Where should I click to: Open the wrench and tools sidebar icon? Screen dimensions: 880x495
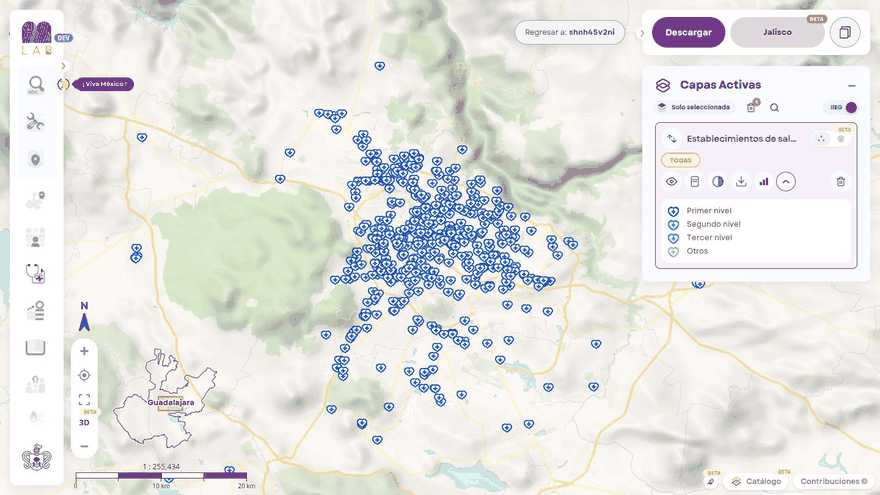pyautogui.click(x=36, y=122)
